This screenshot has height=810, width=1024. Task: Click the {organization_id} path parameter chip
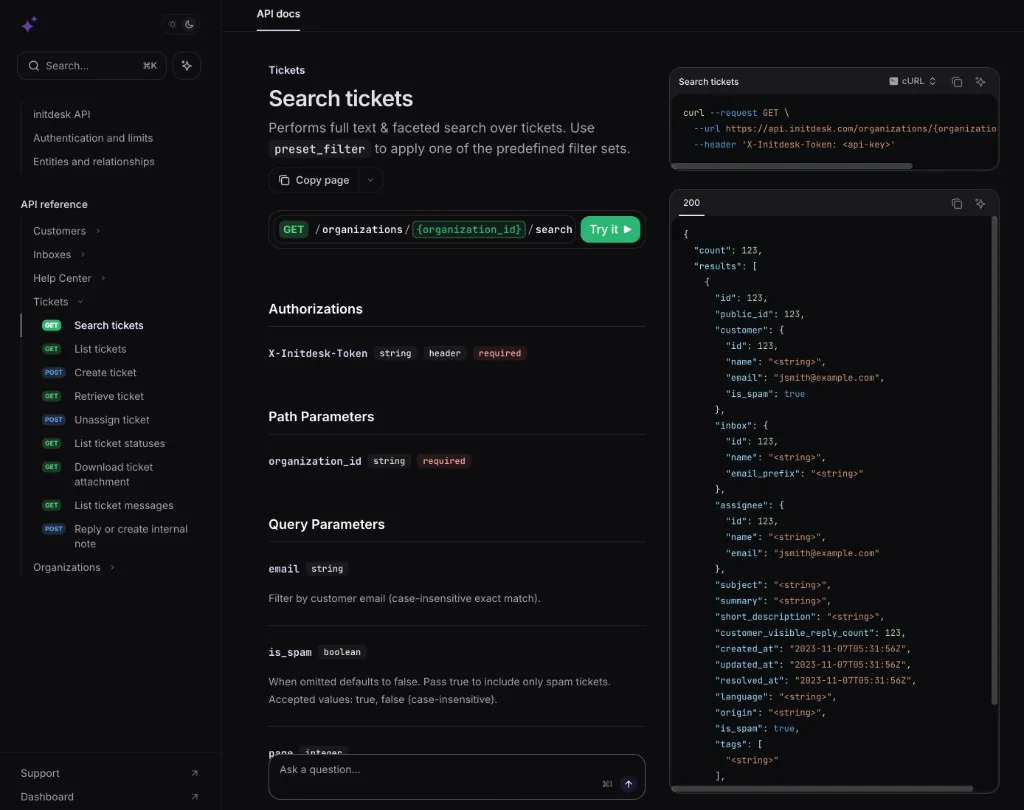469,229
